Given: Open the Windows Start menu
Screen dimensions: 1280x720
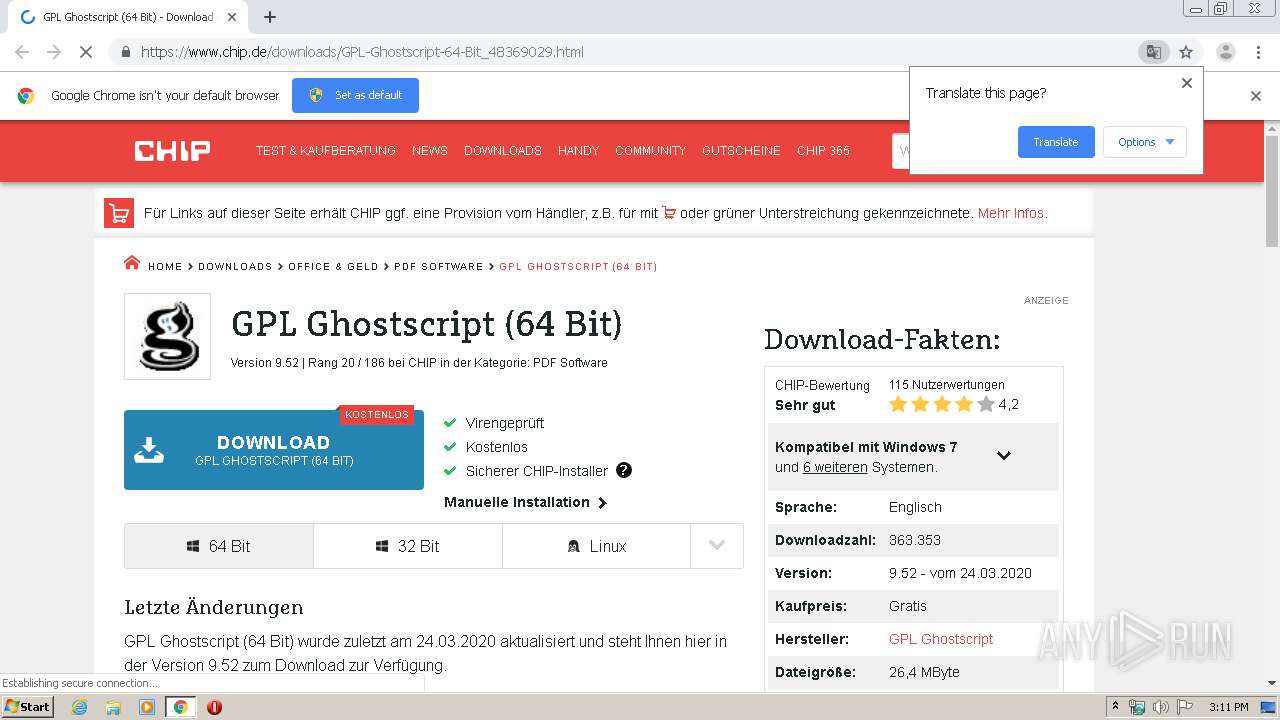Looking at the screenshot, I should (x=27, y=707).
